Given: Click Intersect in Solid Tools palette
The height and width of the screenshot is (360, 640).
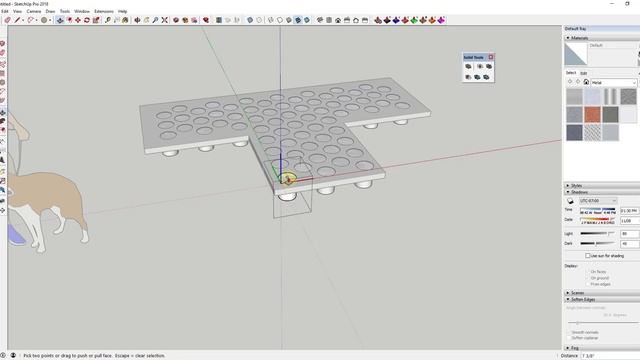Looking at the screenshot, I should coord(480,66).
